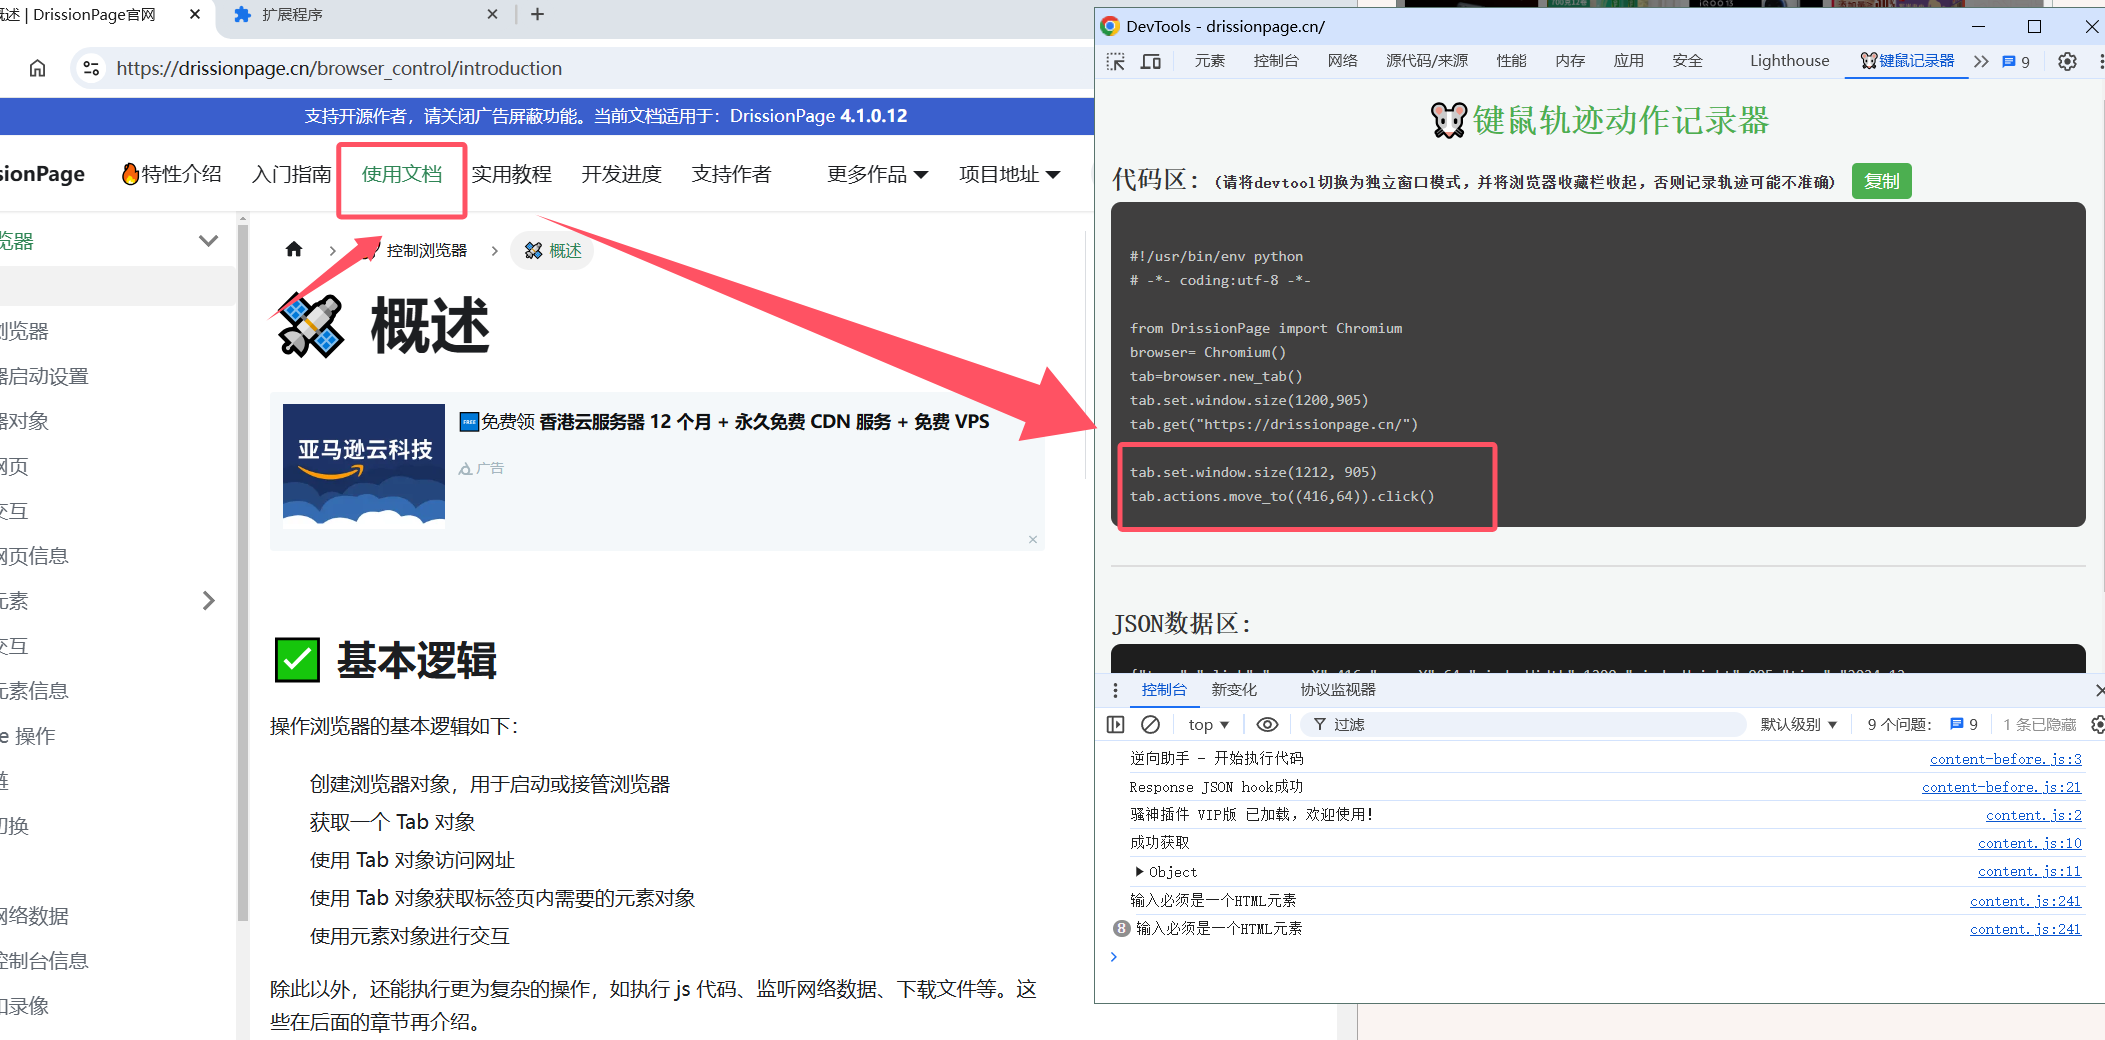
Task: Expand the sidebar 元素 section chevron
Action: [208, 600]
